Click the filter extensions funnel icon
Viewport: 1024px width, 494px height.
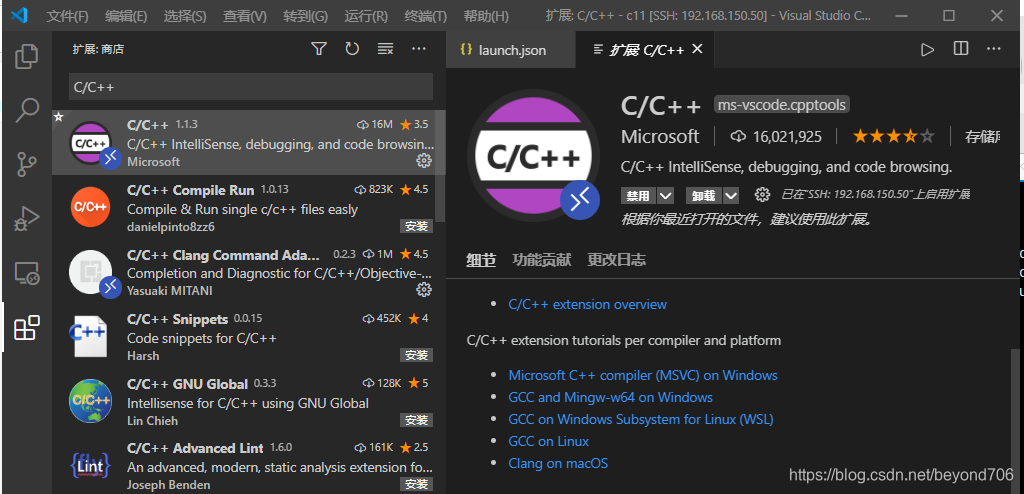(319, 48)
